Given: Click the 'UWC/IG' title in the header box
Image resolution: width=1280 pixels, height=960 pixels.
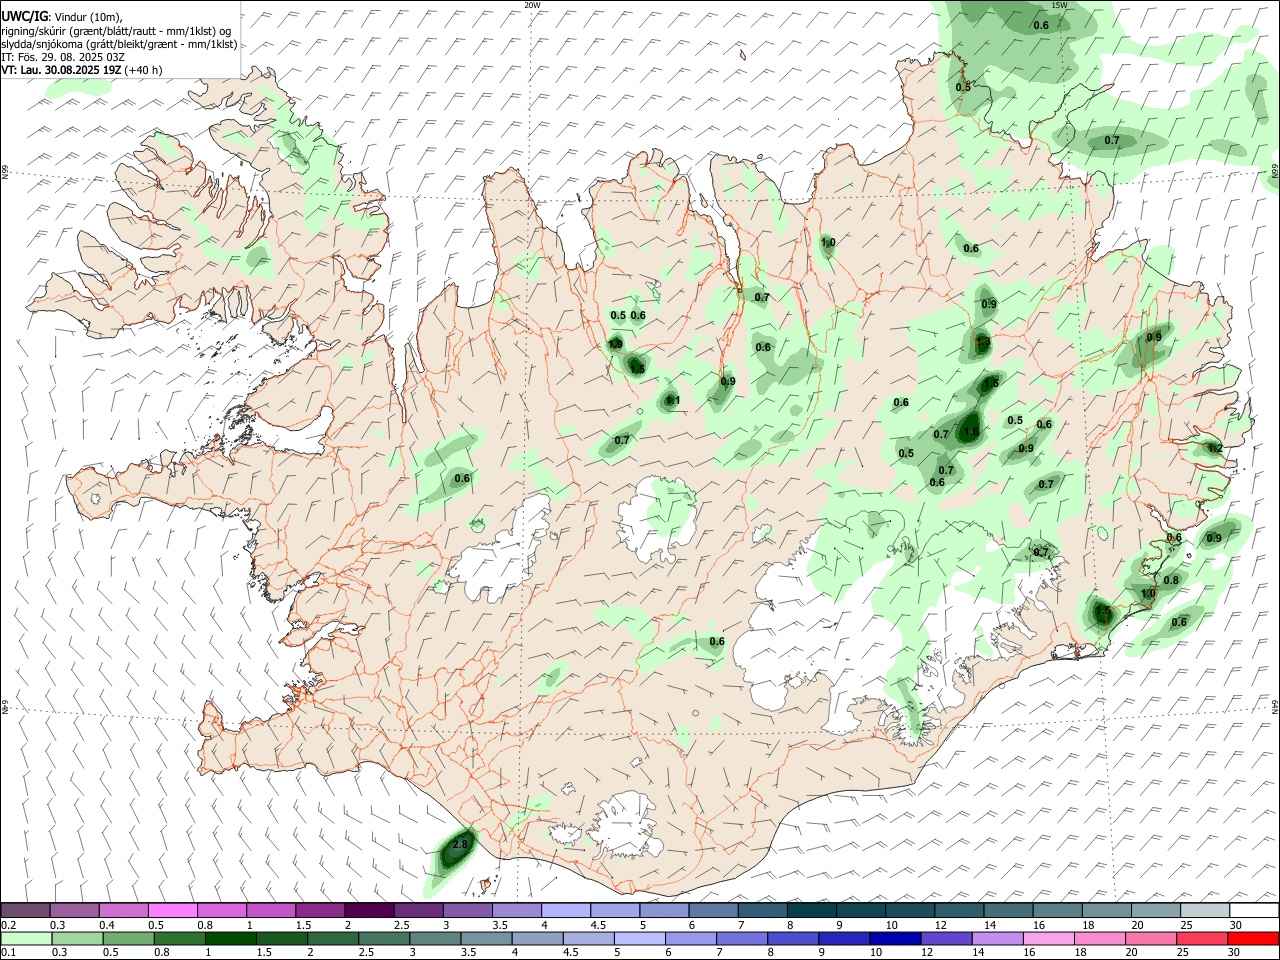Looking at the screenshot, I should point(24,17).
